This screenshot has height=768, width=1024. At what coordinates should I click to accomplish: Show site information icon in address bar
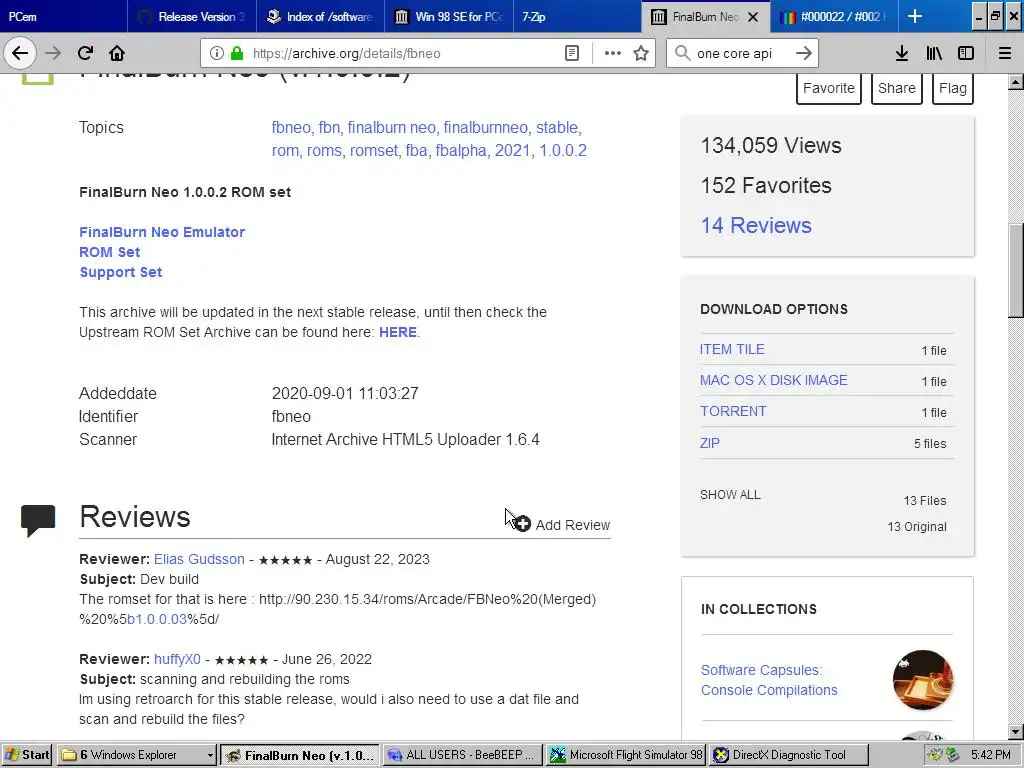(217, 53)
